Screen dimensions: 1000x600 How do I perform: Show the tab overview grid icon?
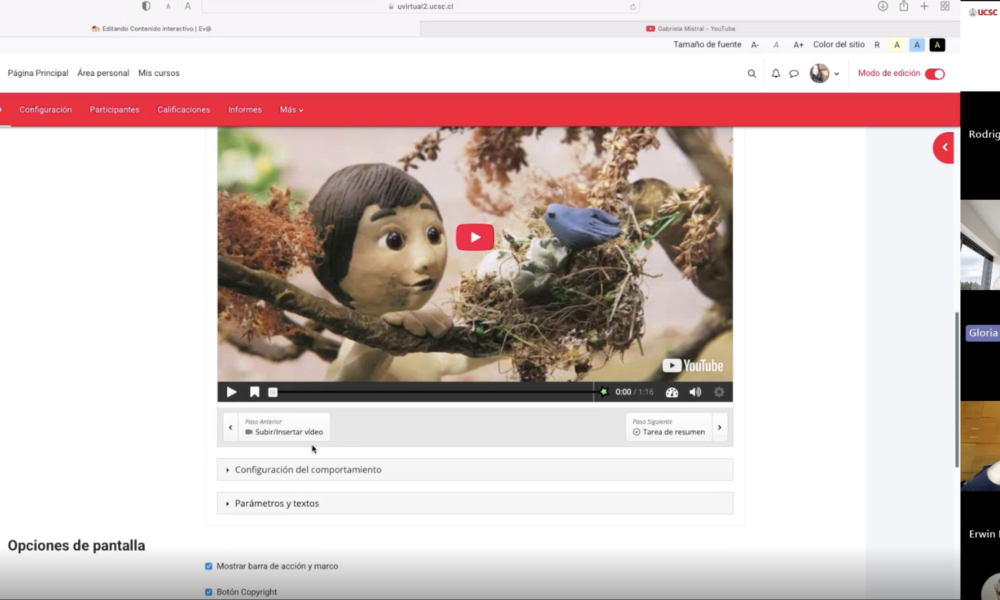coord(945,6)
